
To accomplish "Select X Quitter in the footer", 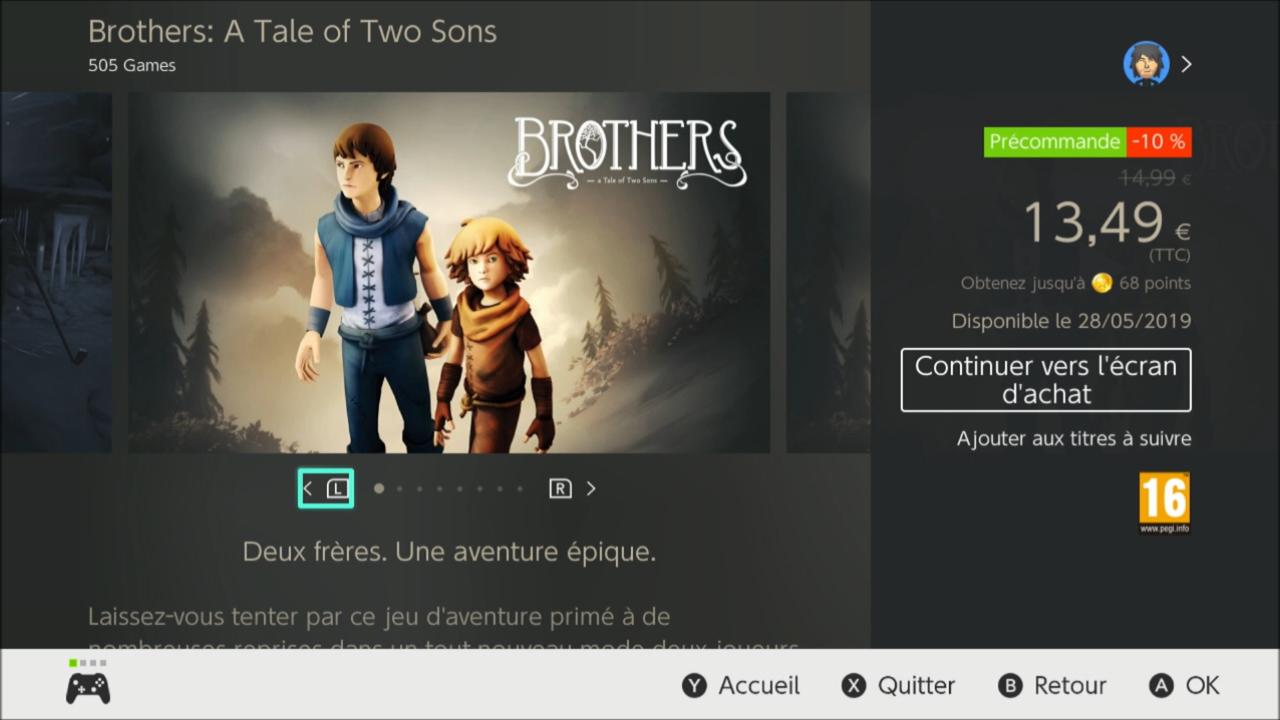I will click(898, 685).
